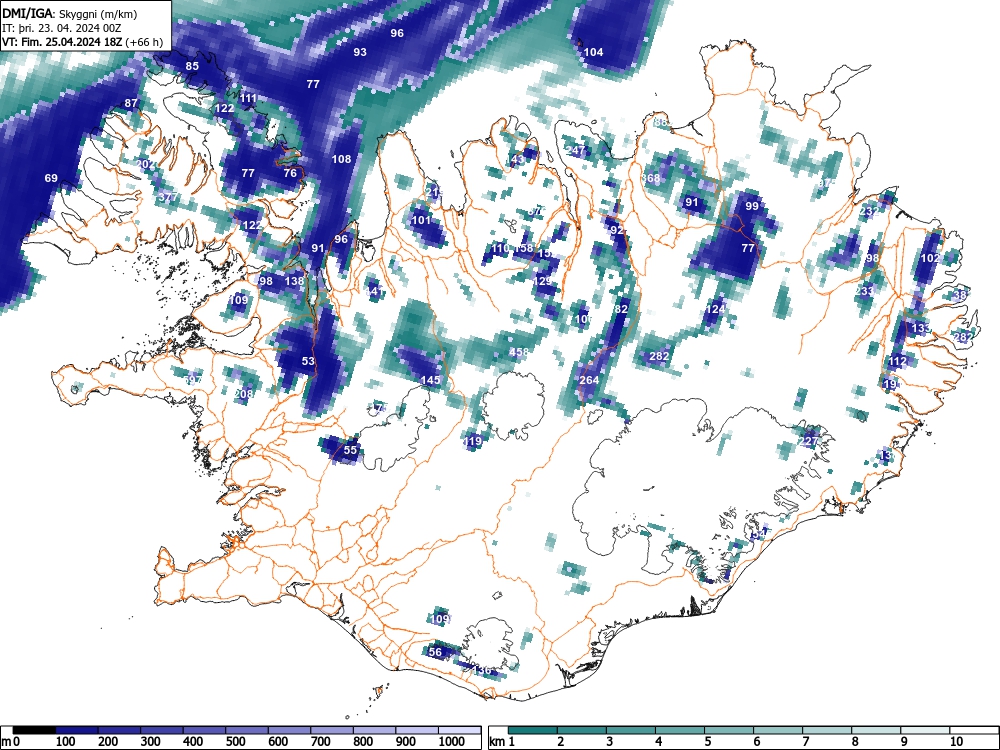The image size is (1000, 750).
Task: Click the map value 76
Action: 290,173
